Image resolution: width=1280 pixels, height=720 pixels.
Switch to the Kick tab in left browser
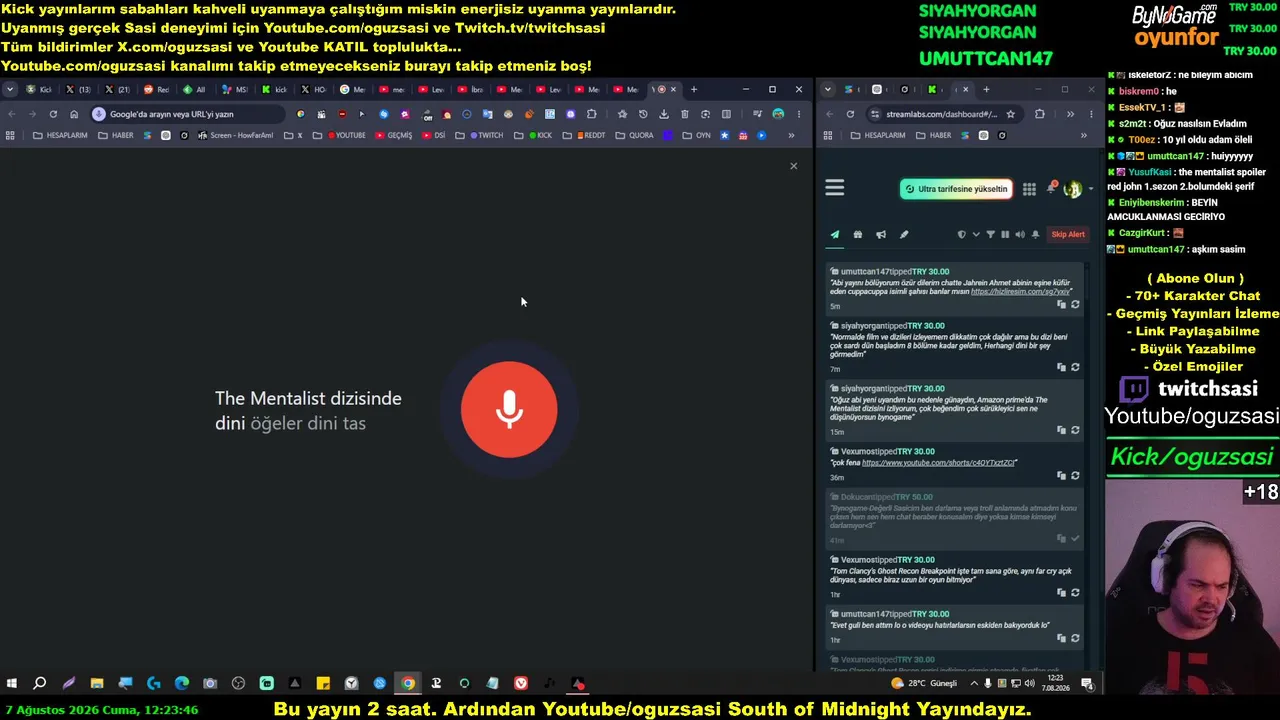pyautogui.click(x=39, y=89)
